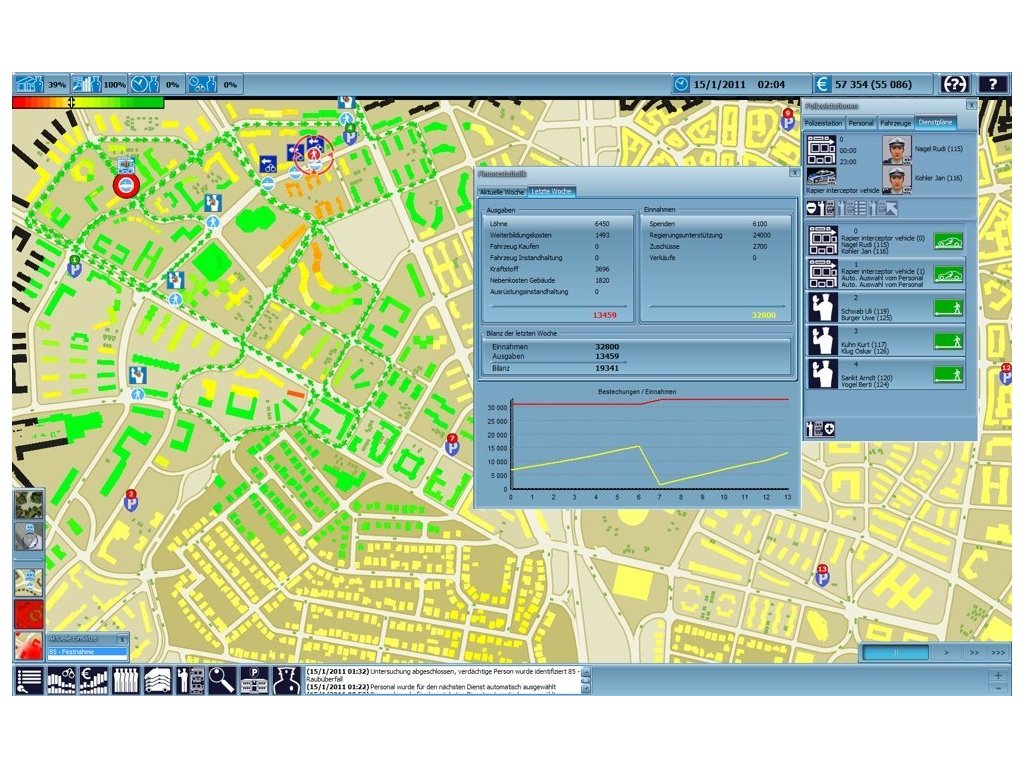Toggle foot patrol status for Sankt Arndt shift
Image resolution: width=1024 pixels, height=768 pixels.
coord(948,374)
